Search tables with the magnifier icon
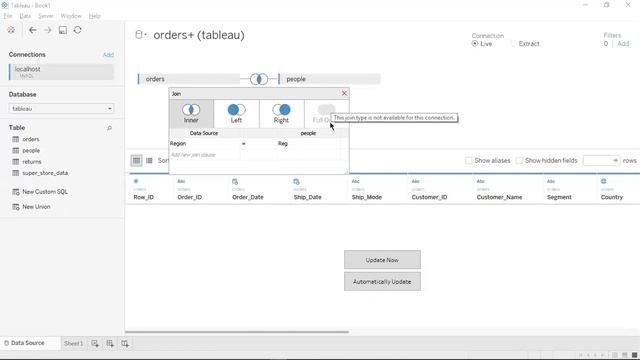The height and width of the screenshot is (360, 640). (x=109, y=128)
